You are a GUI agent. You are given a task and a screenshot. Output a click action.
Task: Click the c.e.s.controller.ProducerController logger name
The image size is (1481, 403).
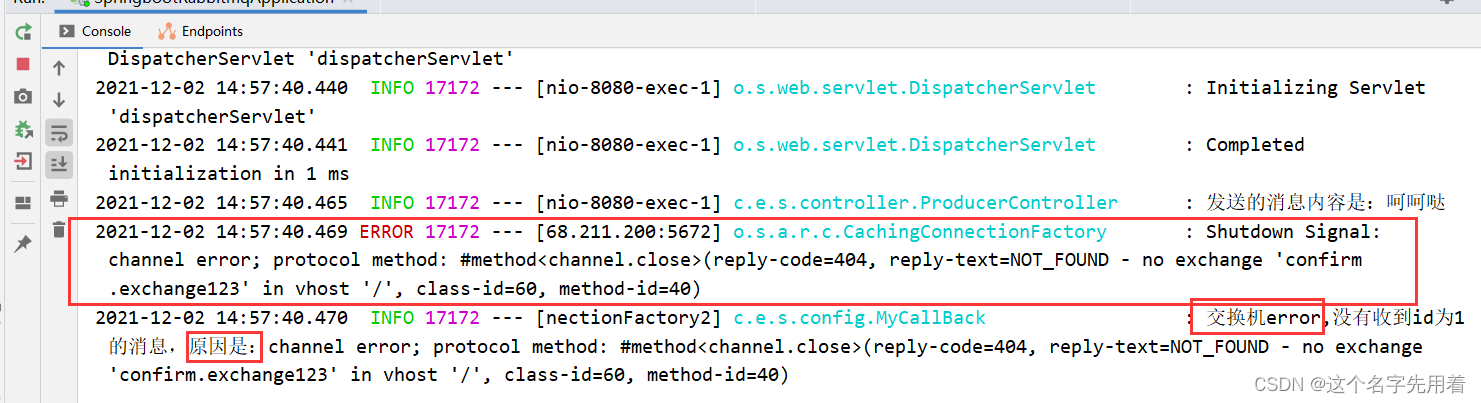(x=925, y=203)
